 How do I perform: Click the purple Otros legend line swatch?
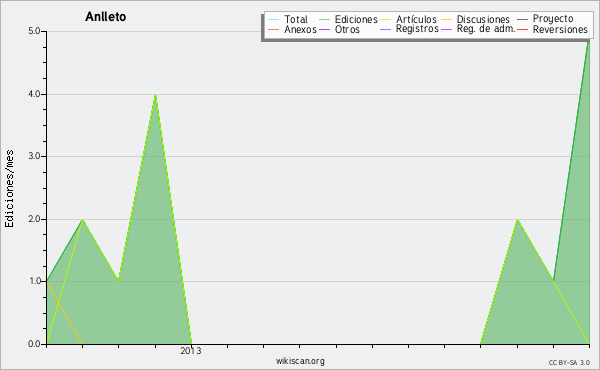coord(324,29)
